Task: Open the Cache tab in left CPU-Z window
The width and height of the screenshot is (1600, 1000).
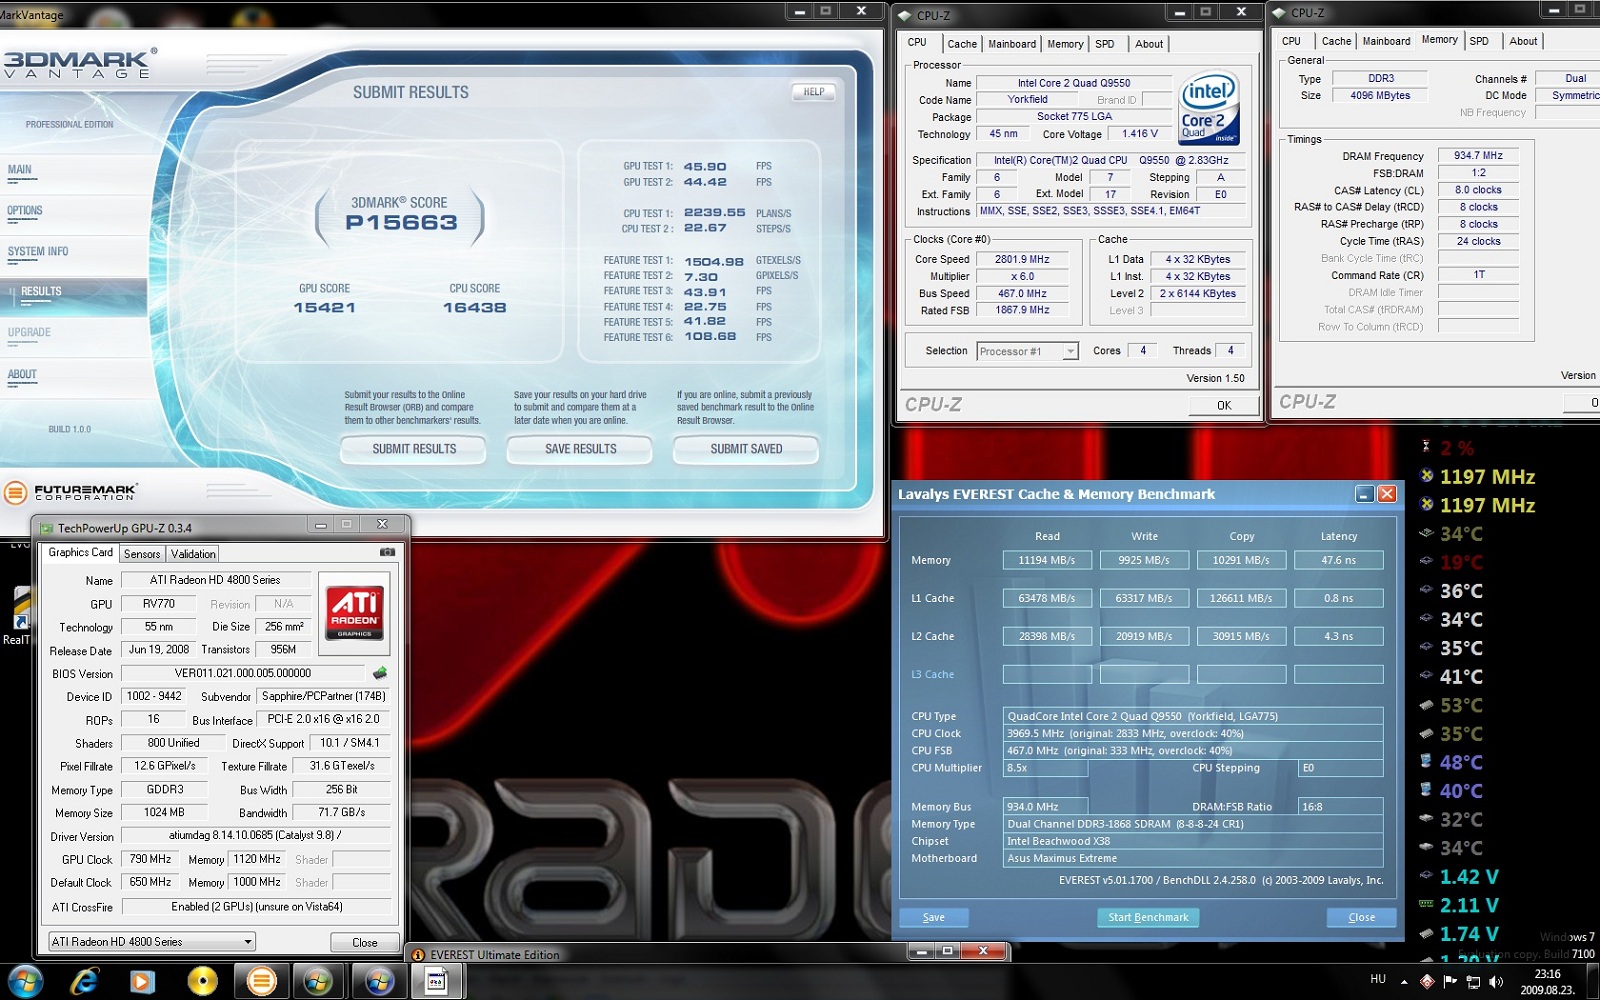Action: (962, 44)
